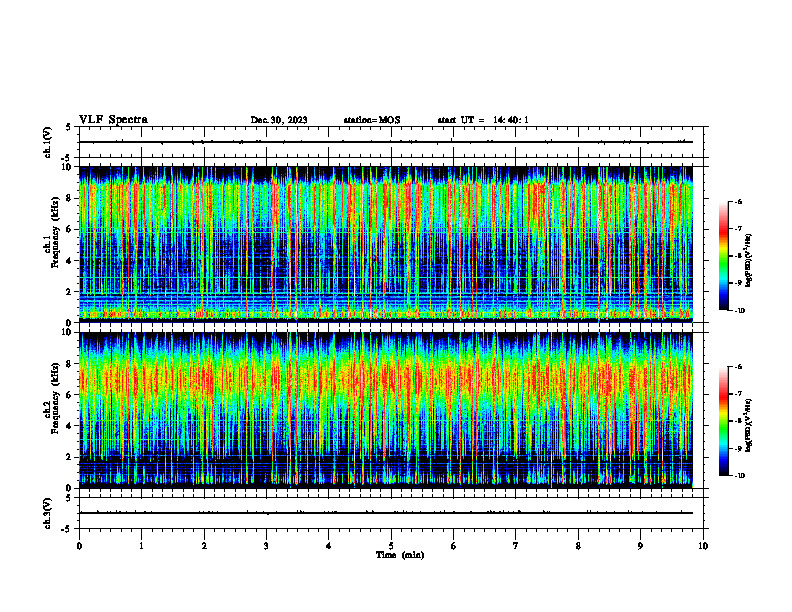
Task: Click the "start UT = 14:40: 1" text
Action: [x=483, y=120]
